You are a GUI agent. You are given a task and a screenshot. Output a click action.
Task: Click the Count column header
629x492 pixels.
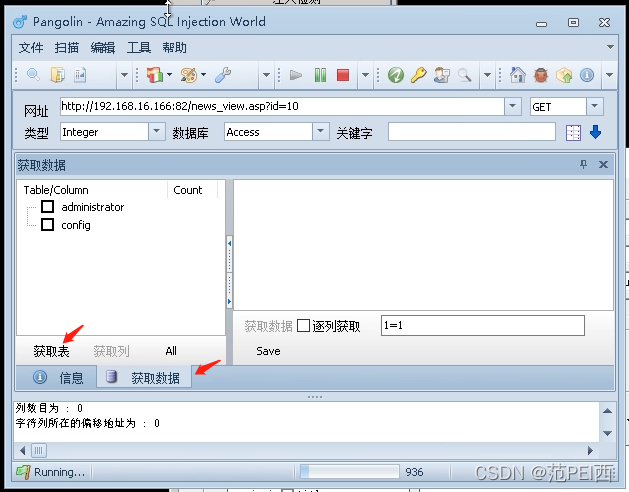(x=187, y=190)
